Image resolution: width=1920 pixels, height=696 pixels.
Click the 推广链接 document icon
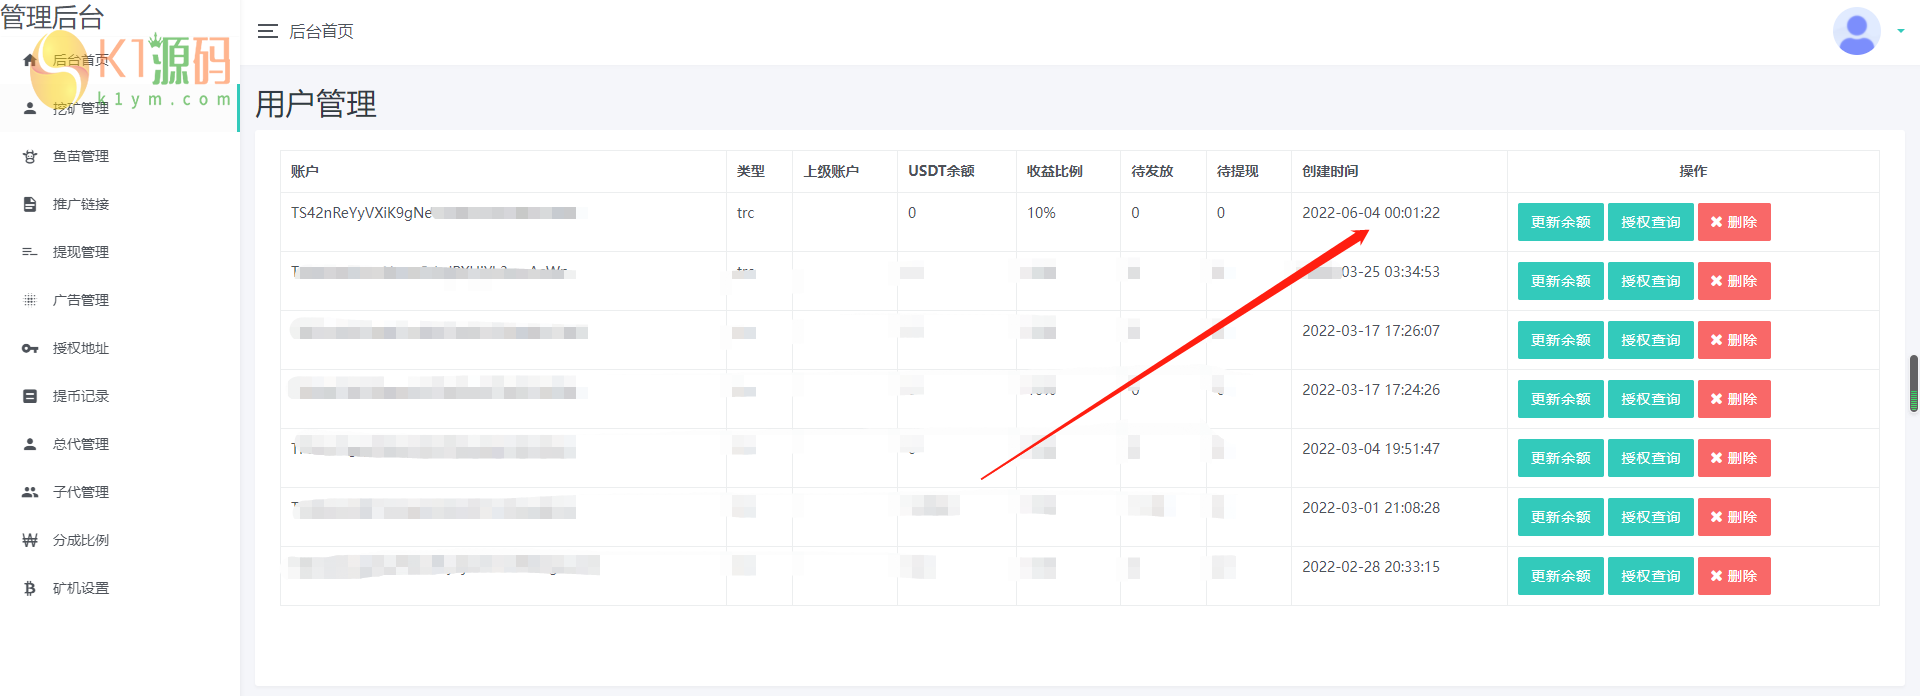(30, 205)
